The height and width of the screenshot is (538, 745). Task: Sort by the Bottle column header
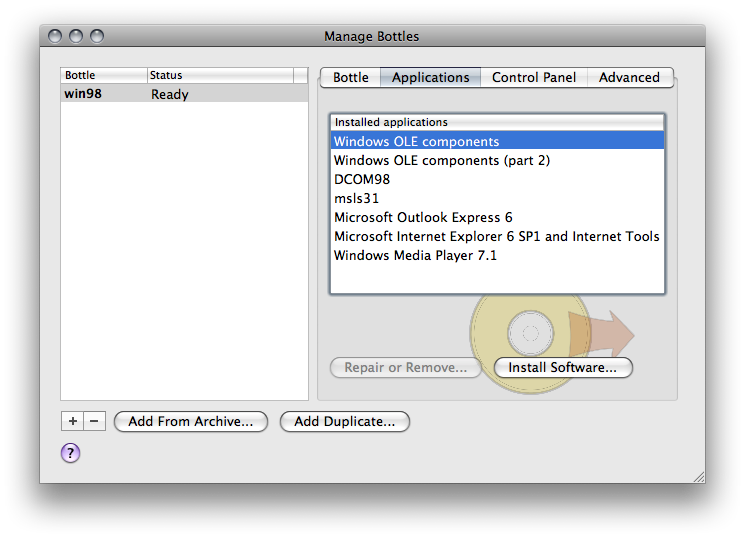point(103,75)
